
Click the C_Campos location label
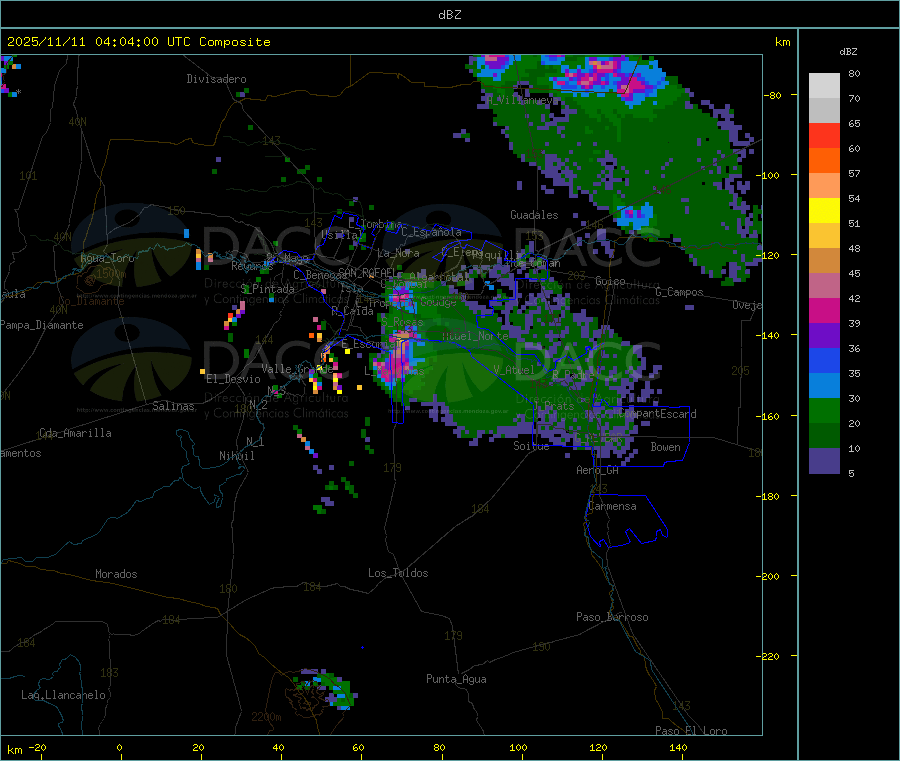point(679,292)
